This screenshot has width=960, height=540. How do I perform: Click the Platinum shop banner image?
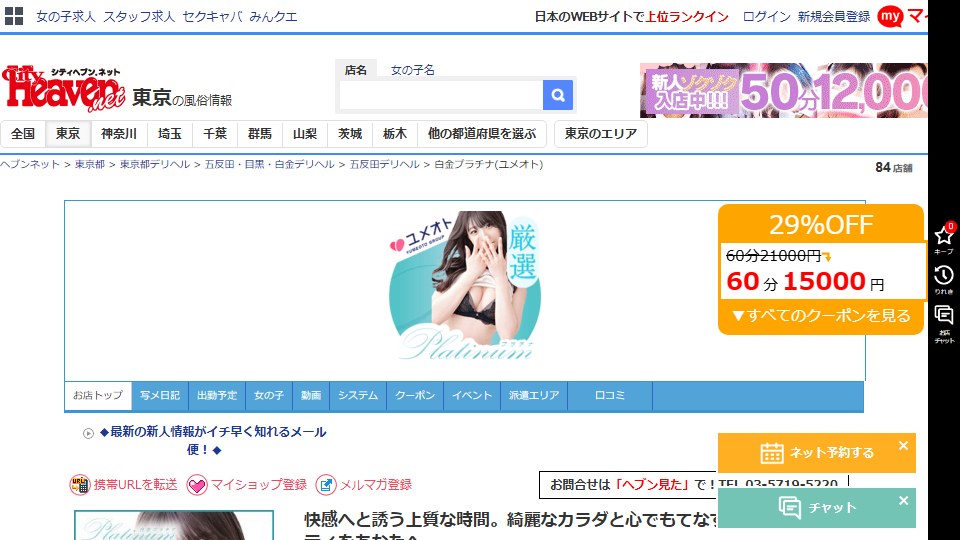coord(465,286)
